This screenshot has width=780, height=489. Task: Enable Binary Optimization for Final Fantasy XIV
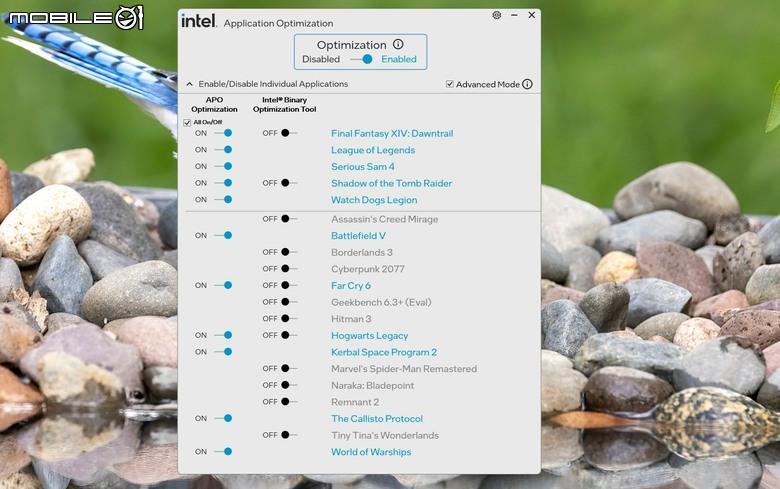(x=289, y=133)
